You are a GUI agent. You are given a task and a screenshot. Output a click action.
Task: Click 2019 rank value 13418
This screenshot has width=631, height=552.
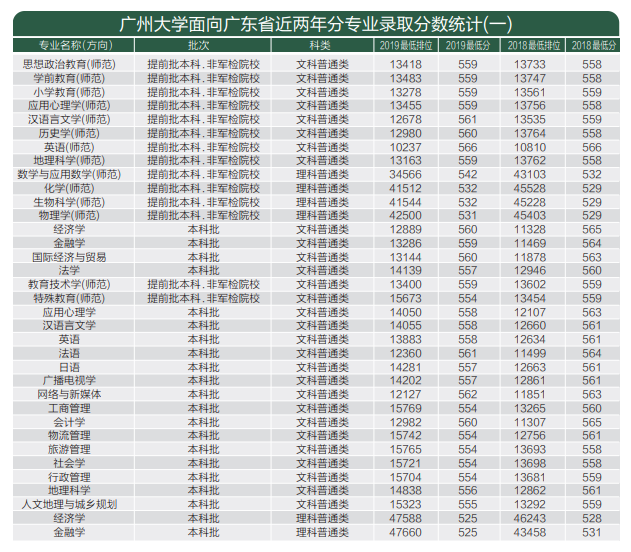tap(406, 64)
